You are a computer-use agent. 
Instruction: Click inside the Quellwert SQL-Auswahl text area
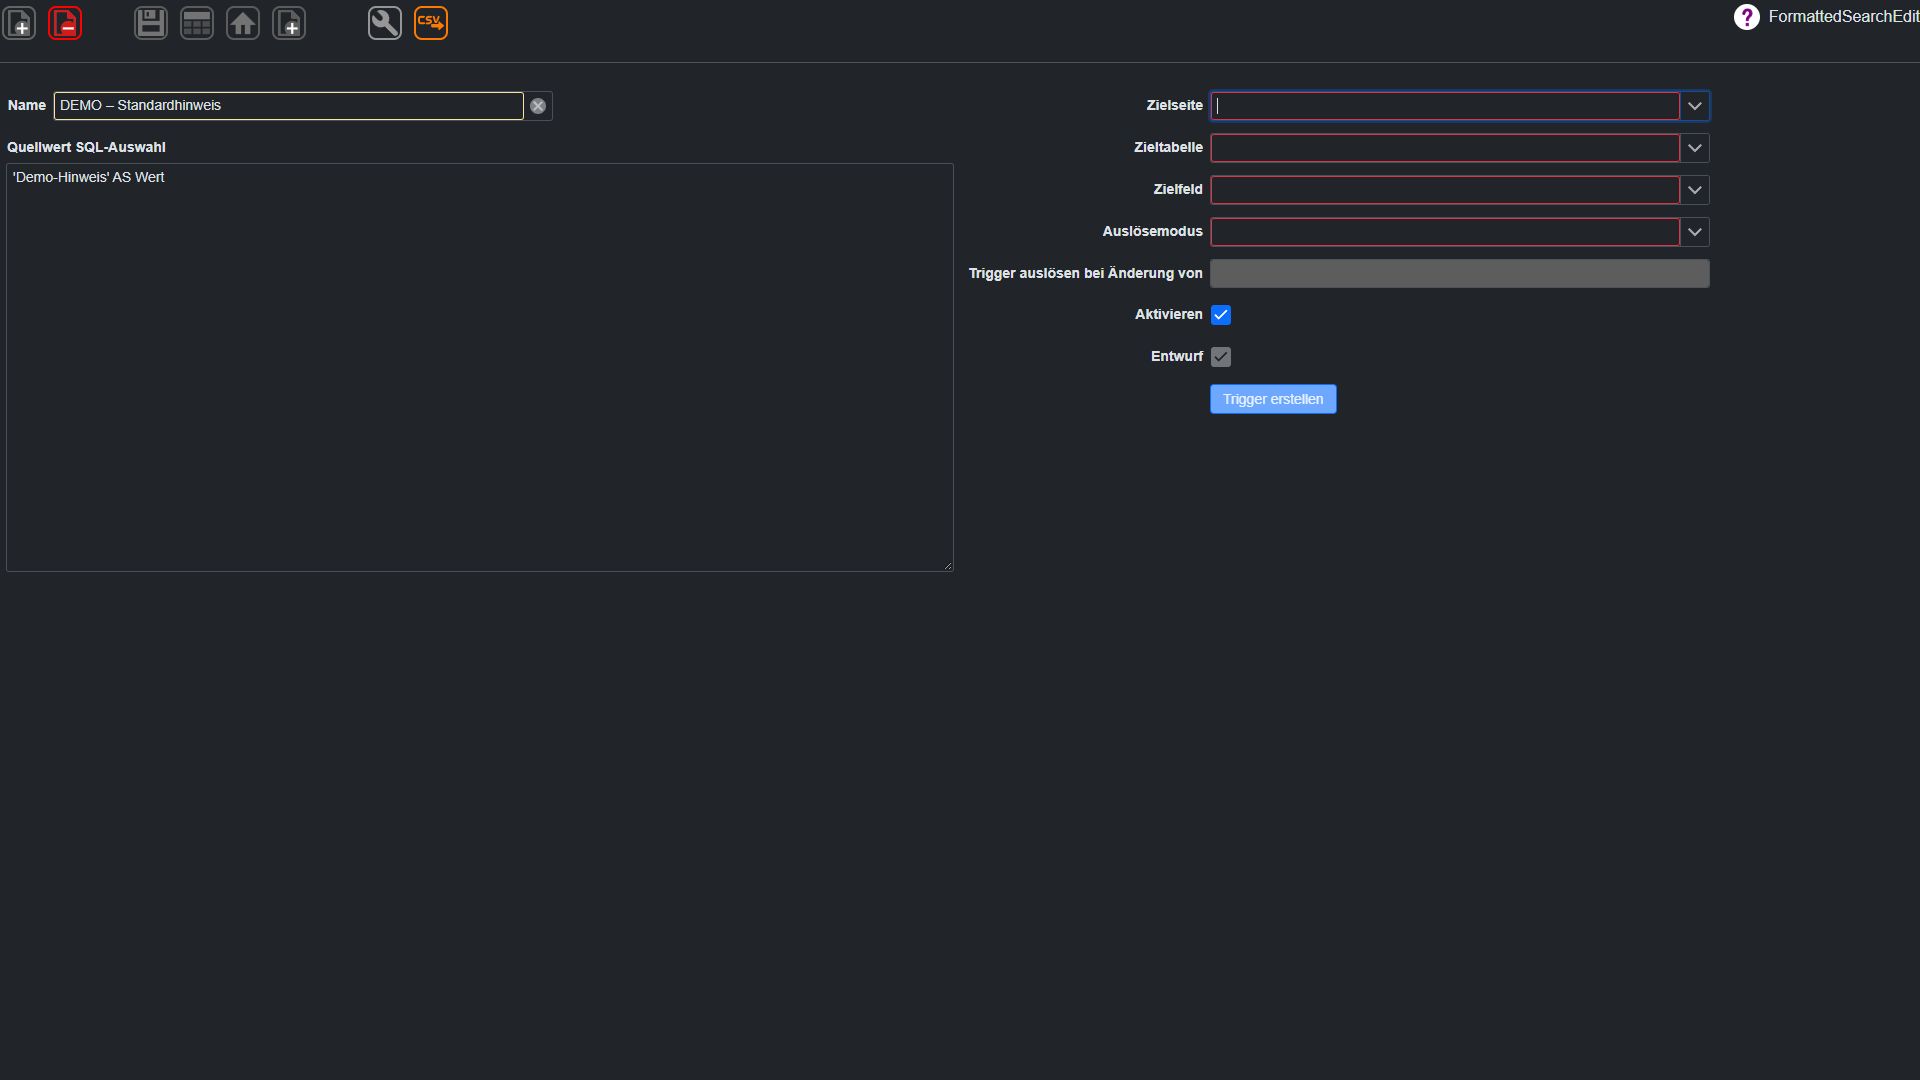[x=480, y=367]
